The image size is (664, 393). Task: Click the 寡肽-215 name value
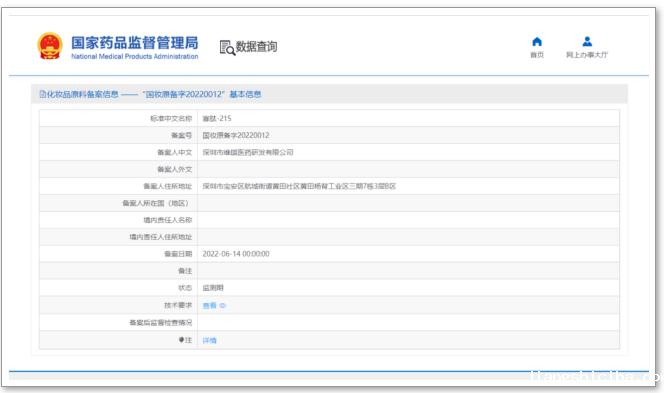(217, 118)
